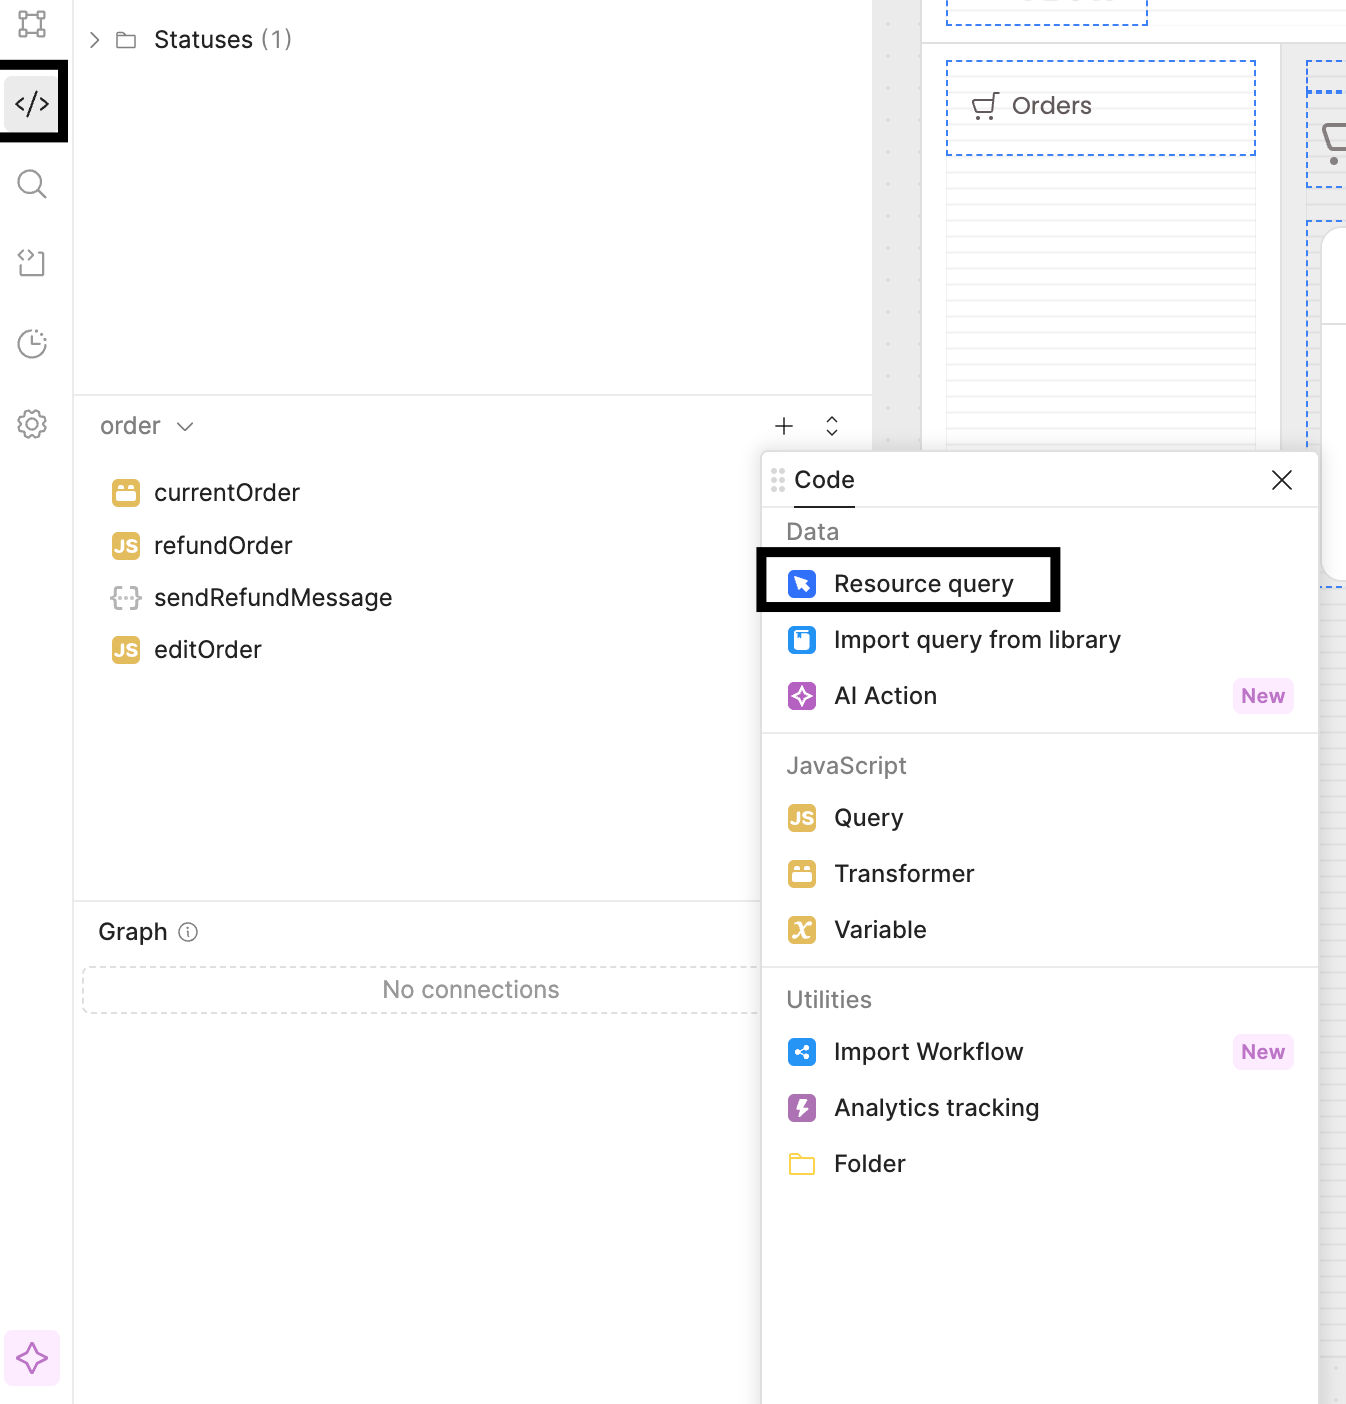Select the editOrder JS query
Screen dimensions: 1346x1404
208,650
